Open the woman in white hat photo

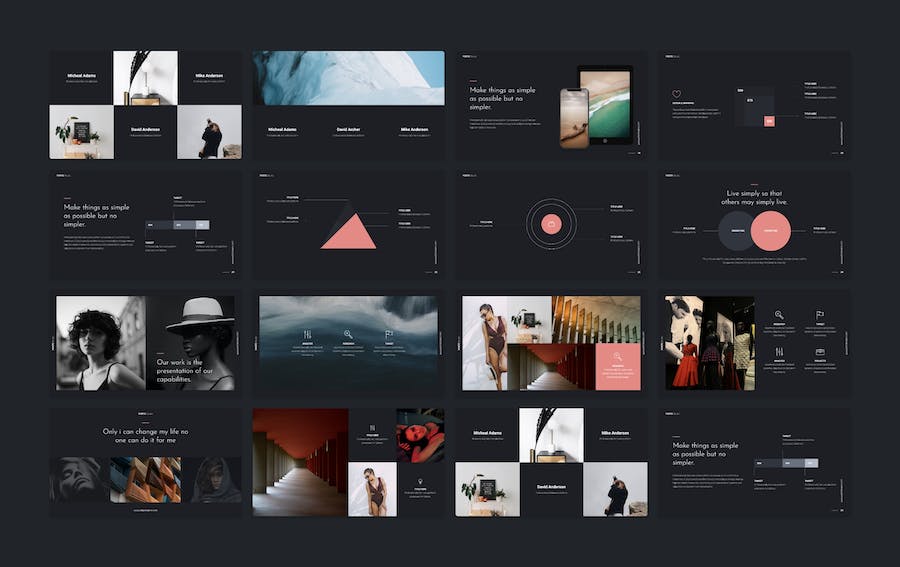pyautogui.click(x=197, y=342)
